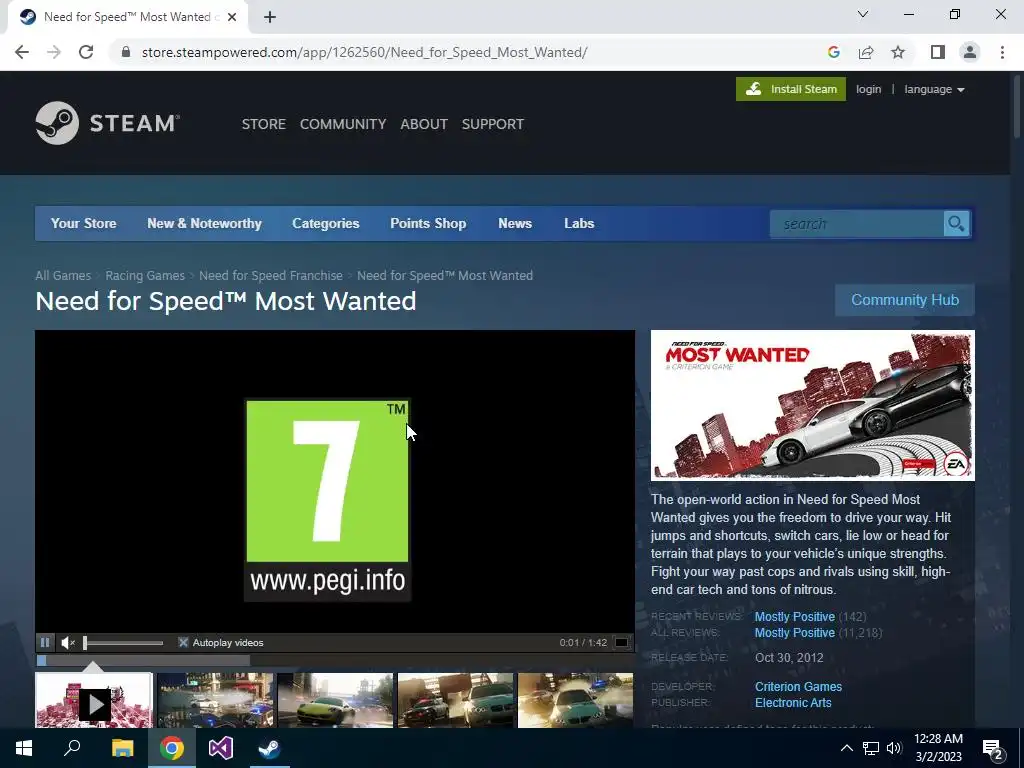Open the Criterion Games developer link
This screenshot has height=768, width=1024.
click(x=798, y=686)
